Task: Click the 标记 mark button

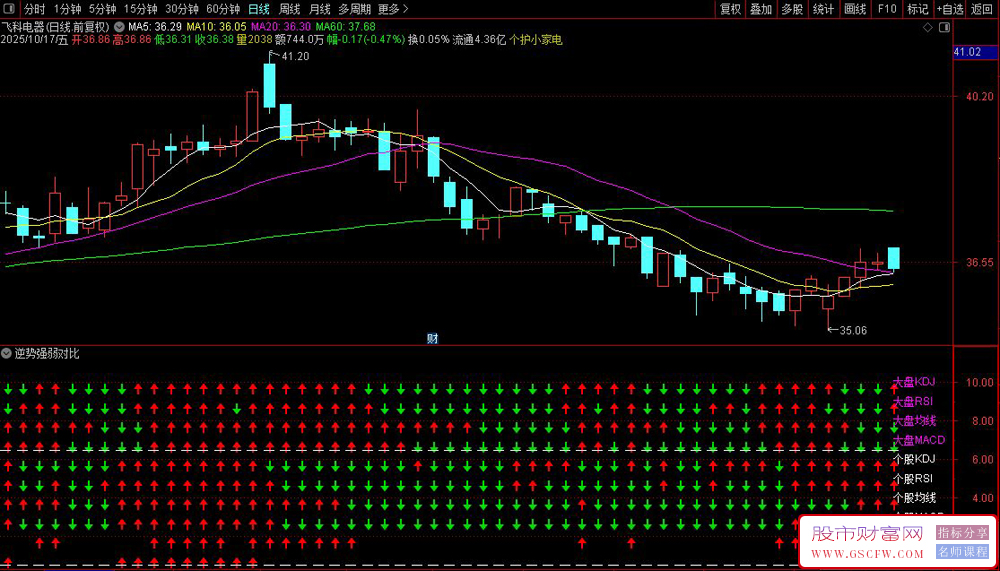Action: click(918, 9)
